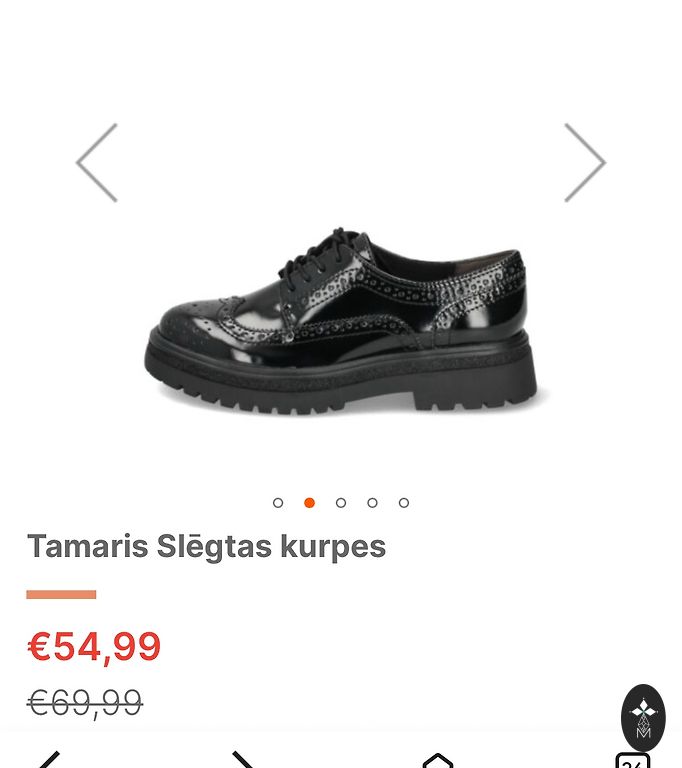Tap the crossed-out €69,99 original price
Screen dimensions: 682x768
pyautogui.click(x=85, y=703)
